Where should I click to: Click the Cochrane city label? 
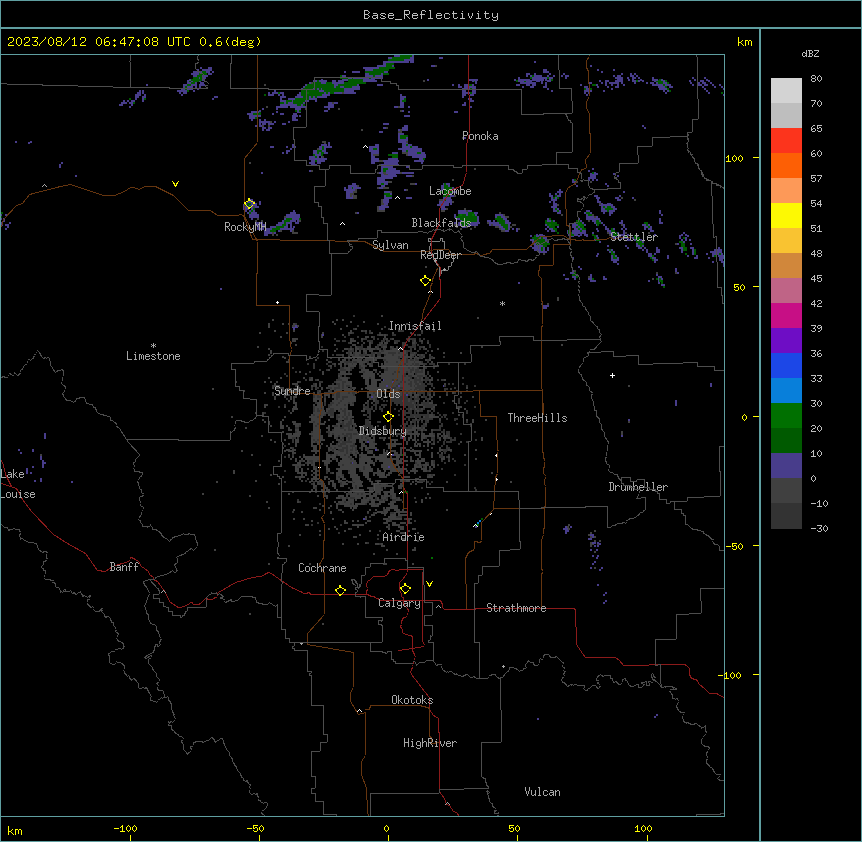point(322,568)
